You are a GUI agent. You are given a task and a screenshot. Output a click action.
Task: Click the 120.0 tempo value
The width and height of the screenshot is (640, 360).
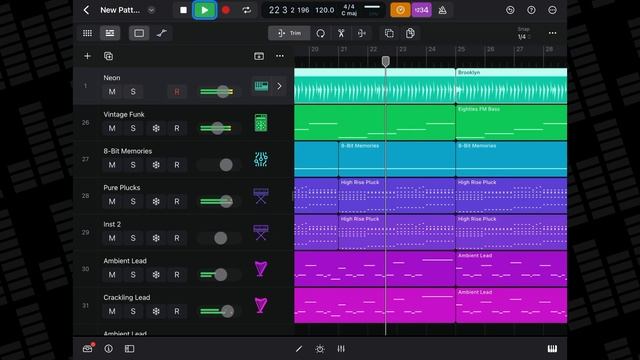click(324, 10)
